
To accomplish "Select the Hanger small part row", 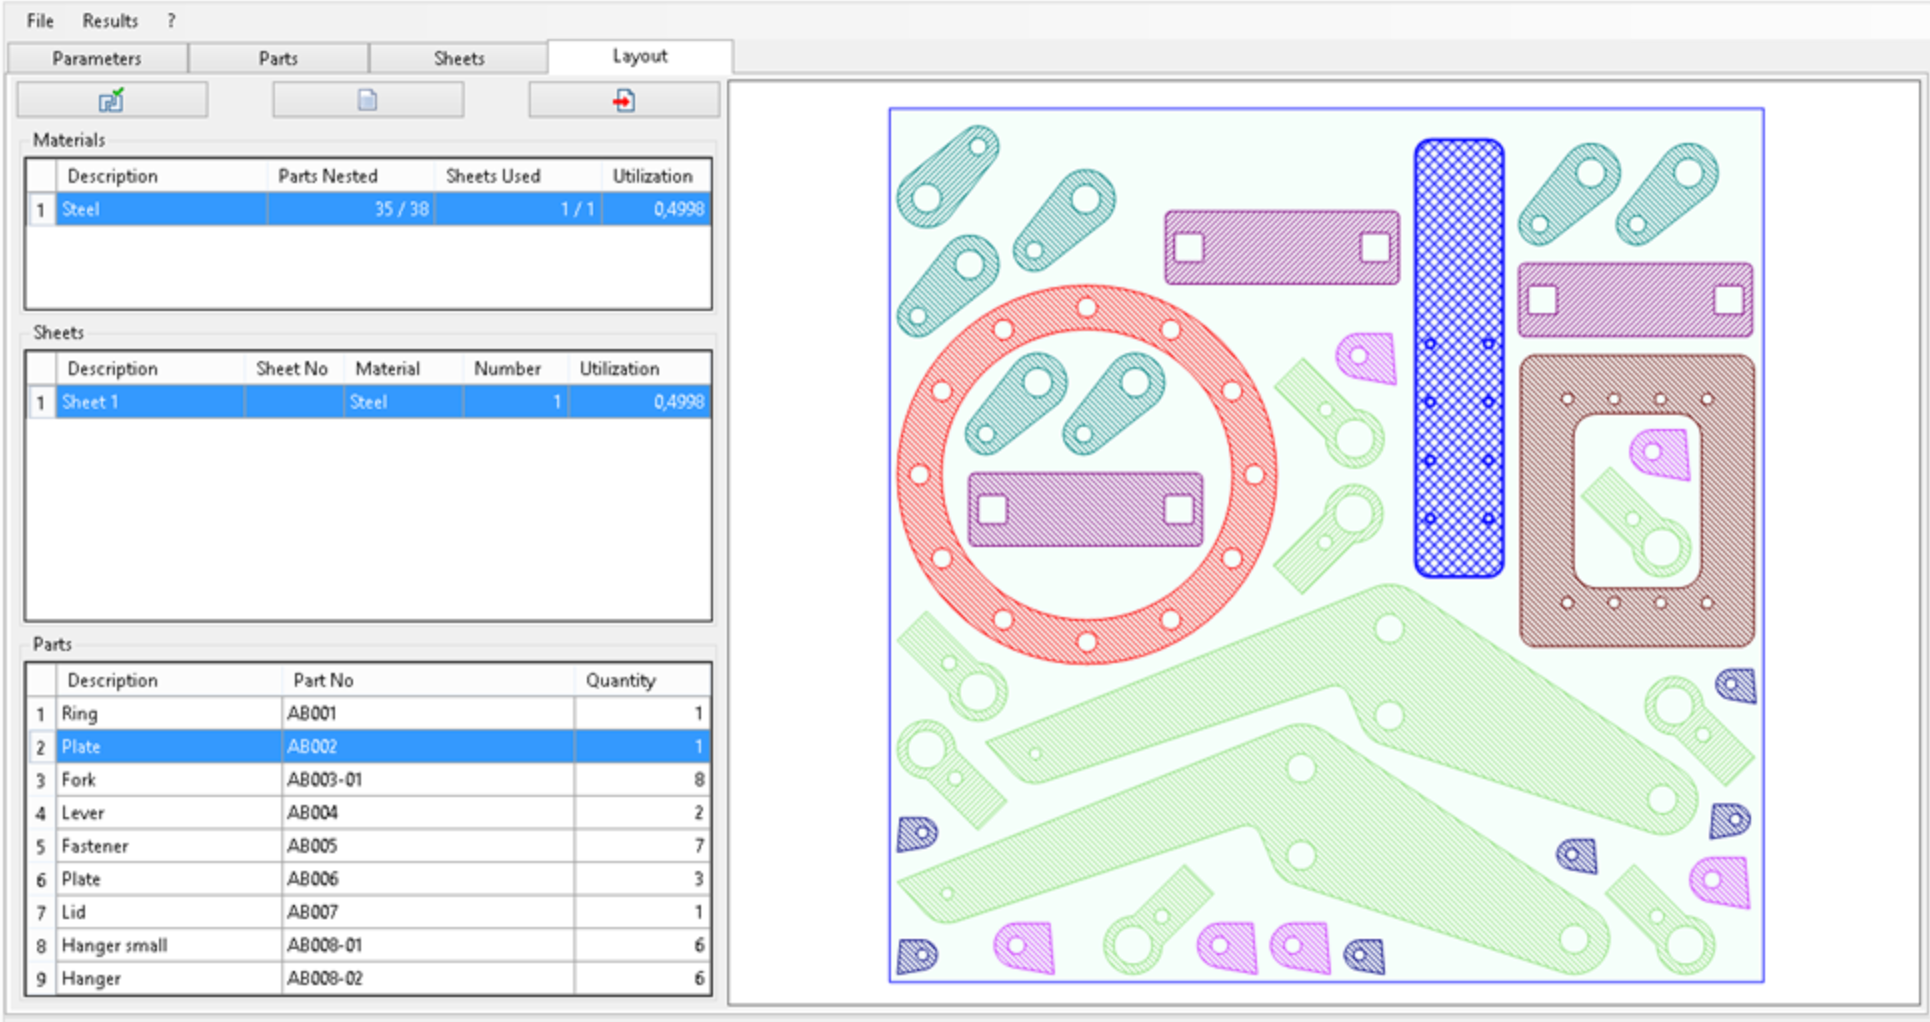I will 368,945.
